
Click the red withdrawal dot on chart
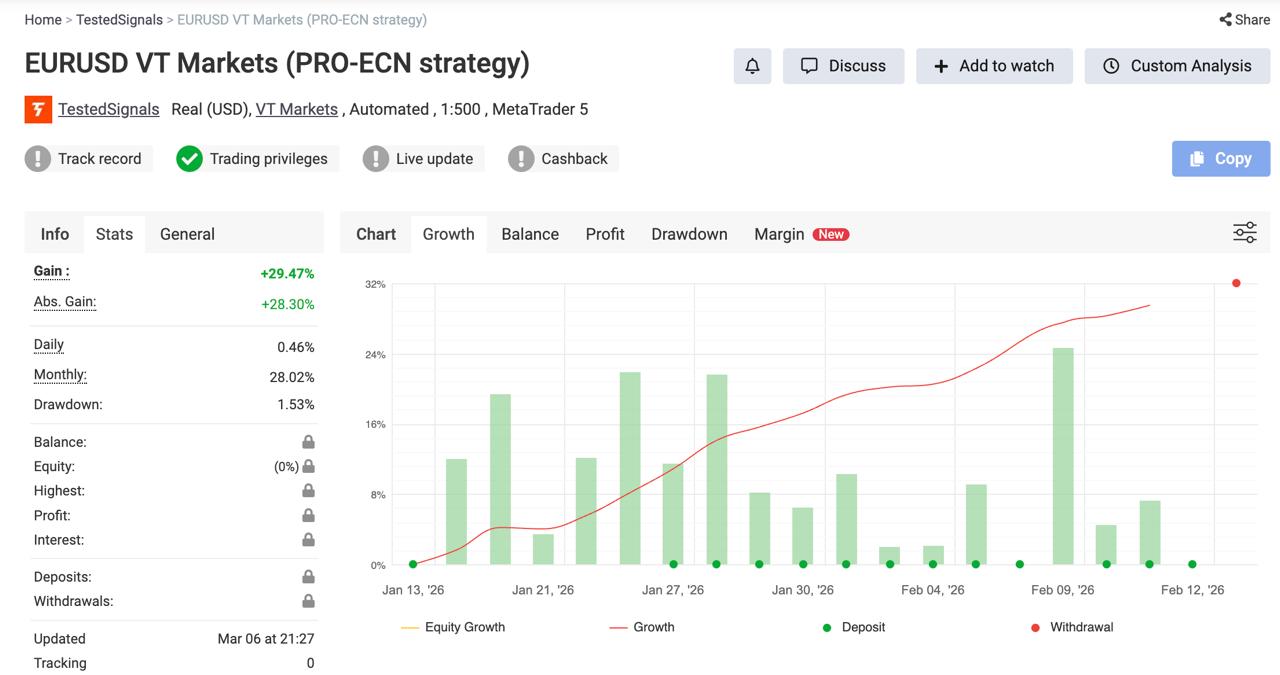point(1236,283)
